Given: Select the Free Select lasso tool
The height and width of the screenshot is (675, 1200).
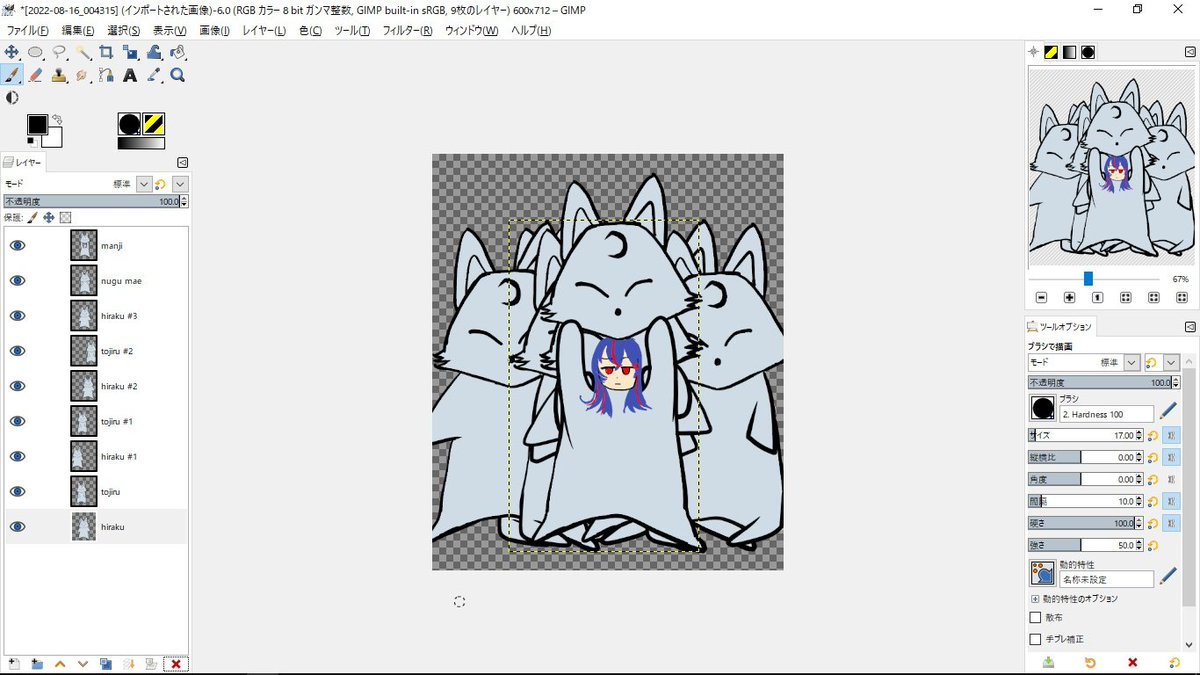Looking at the screenshot, I should coord(59,52).
